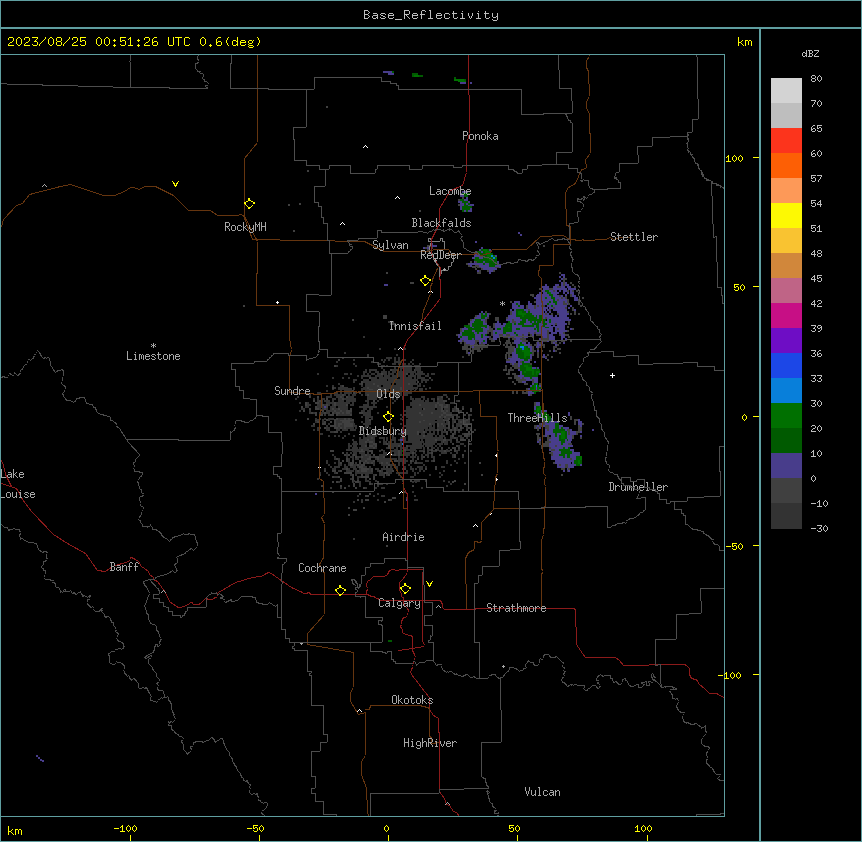Click the RockyMH label
The height and width of the screenshot is (842, 862).
point(245,227)
